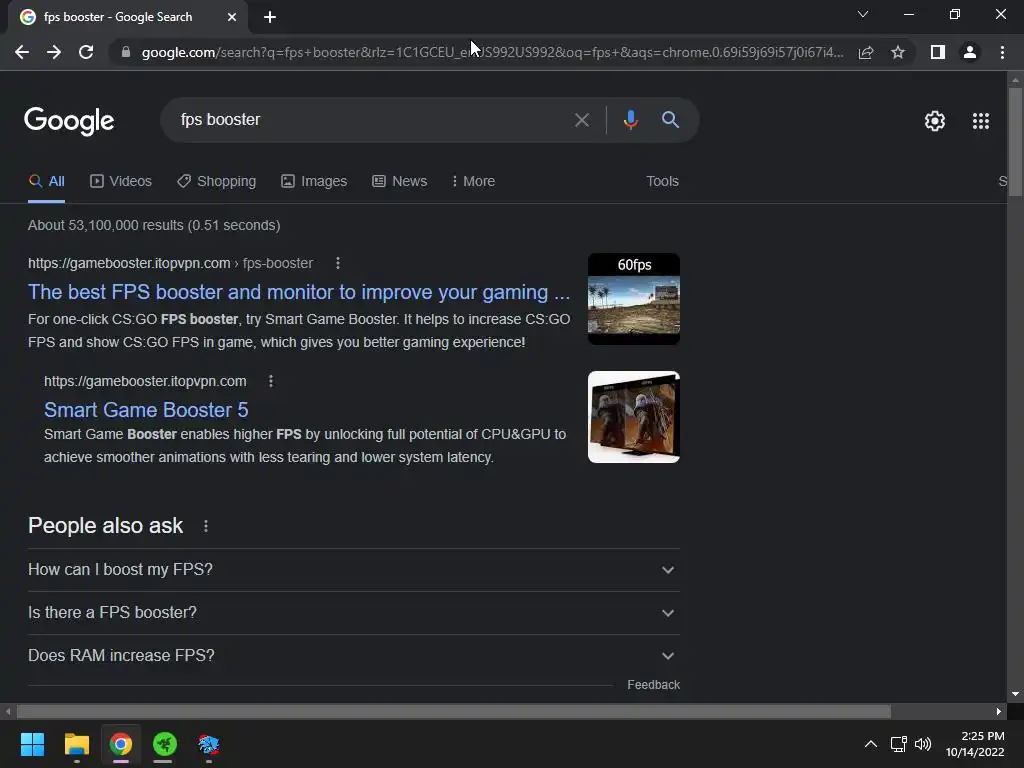The image size is (1024, 768).
Task: Open the Chrome three-dot menu
Action: pyautogui.click(x=1002, y=52)
